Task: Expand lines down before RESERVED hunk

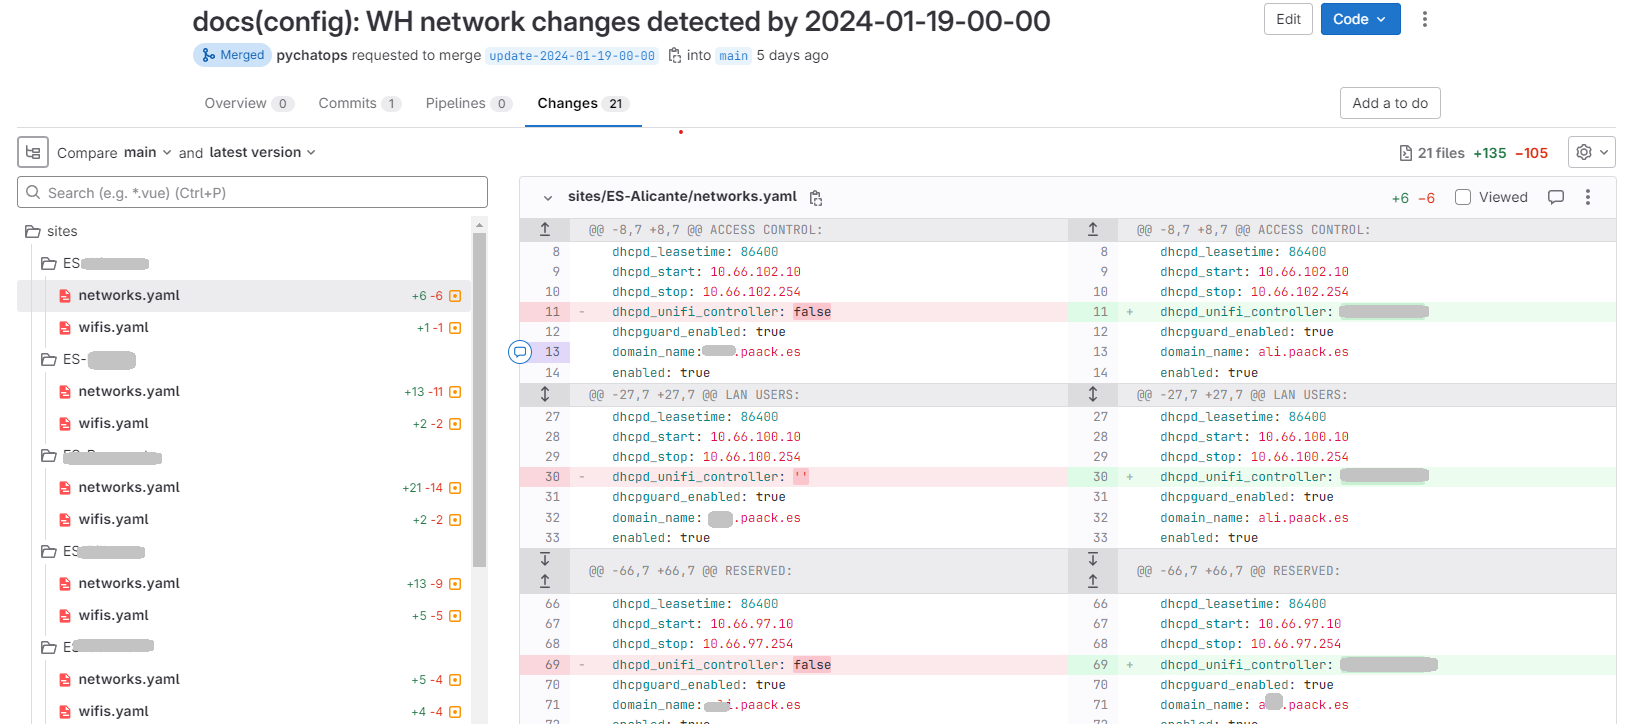Action: tap(545, 560)
